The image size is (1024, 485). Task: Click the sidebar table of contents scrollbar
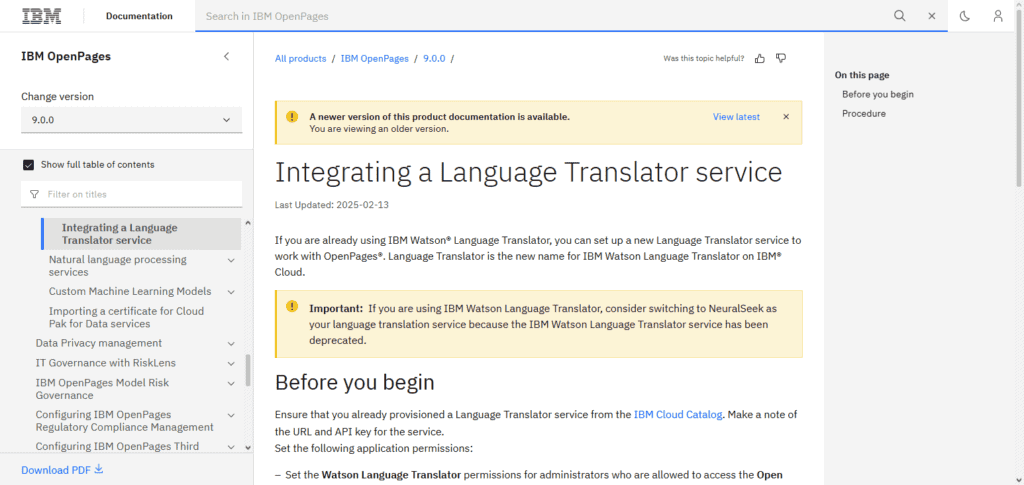[248, 370]
